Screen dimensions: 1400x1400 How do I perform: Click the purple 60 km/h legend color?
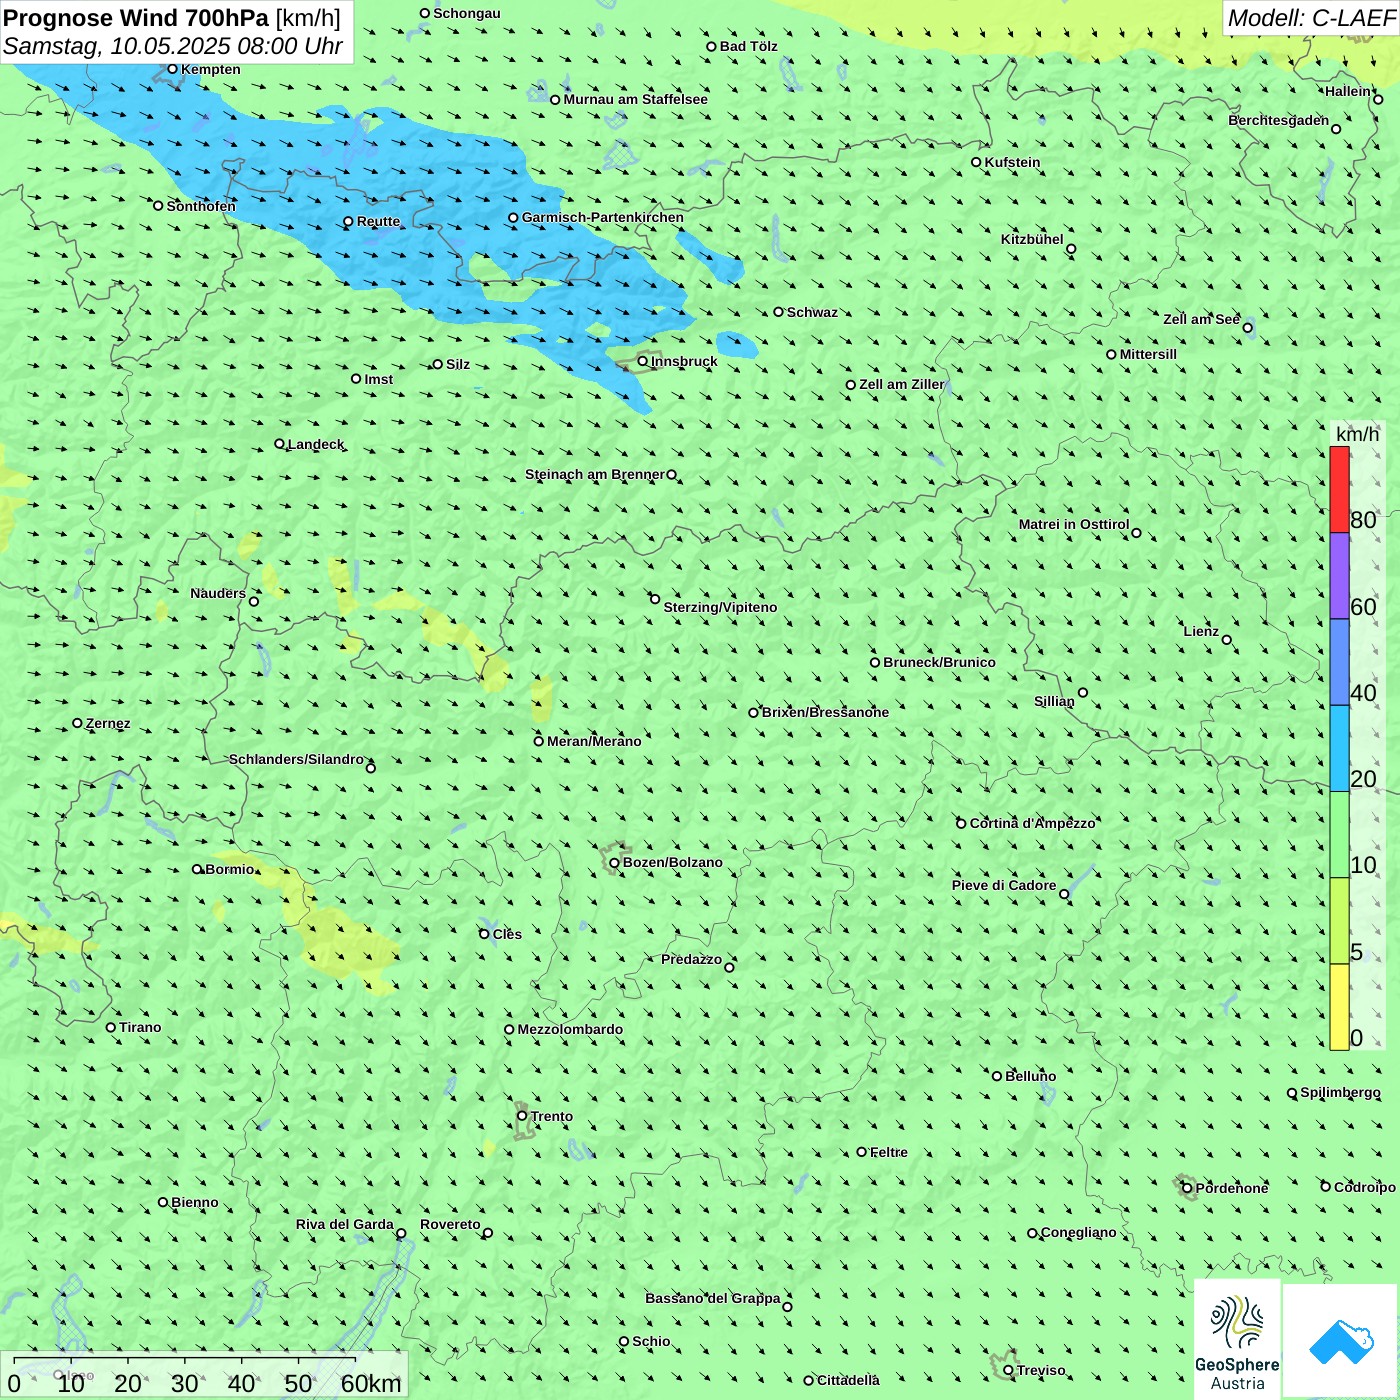click(1339, 576)
